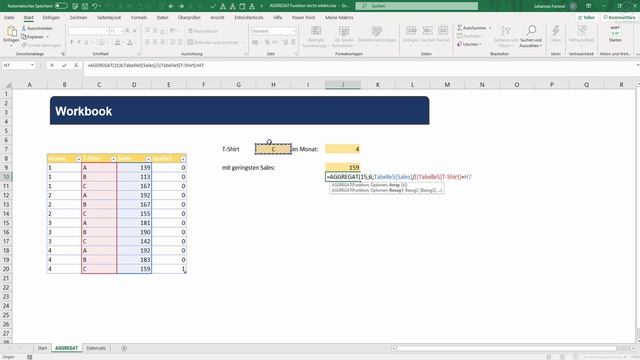
Task: Expand the Kopieren dropdown arrow
Action: (x=47, y=37)
